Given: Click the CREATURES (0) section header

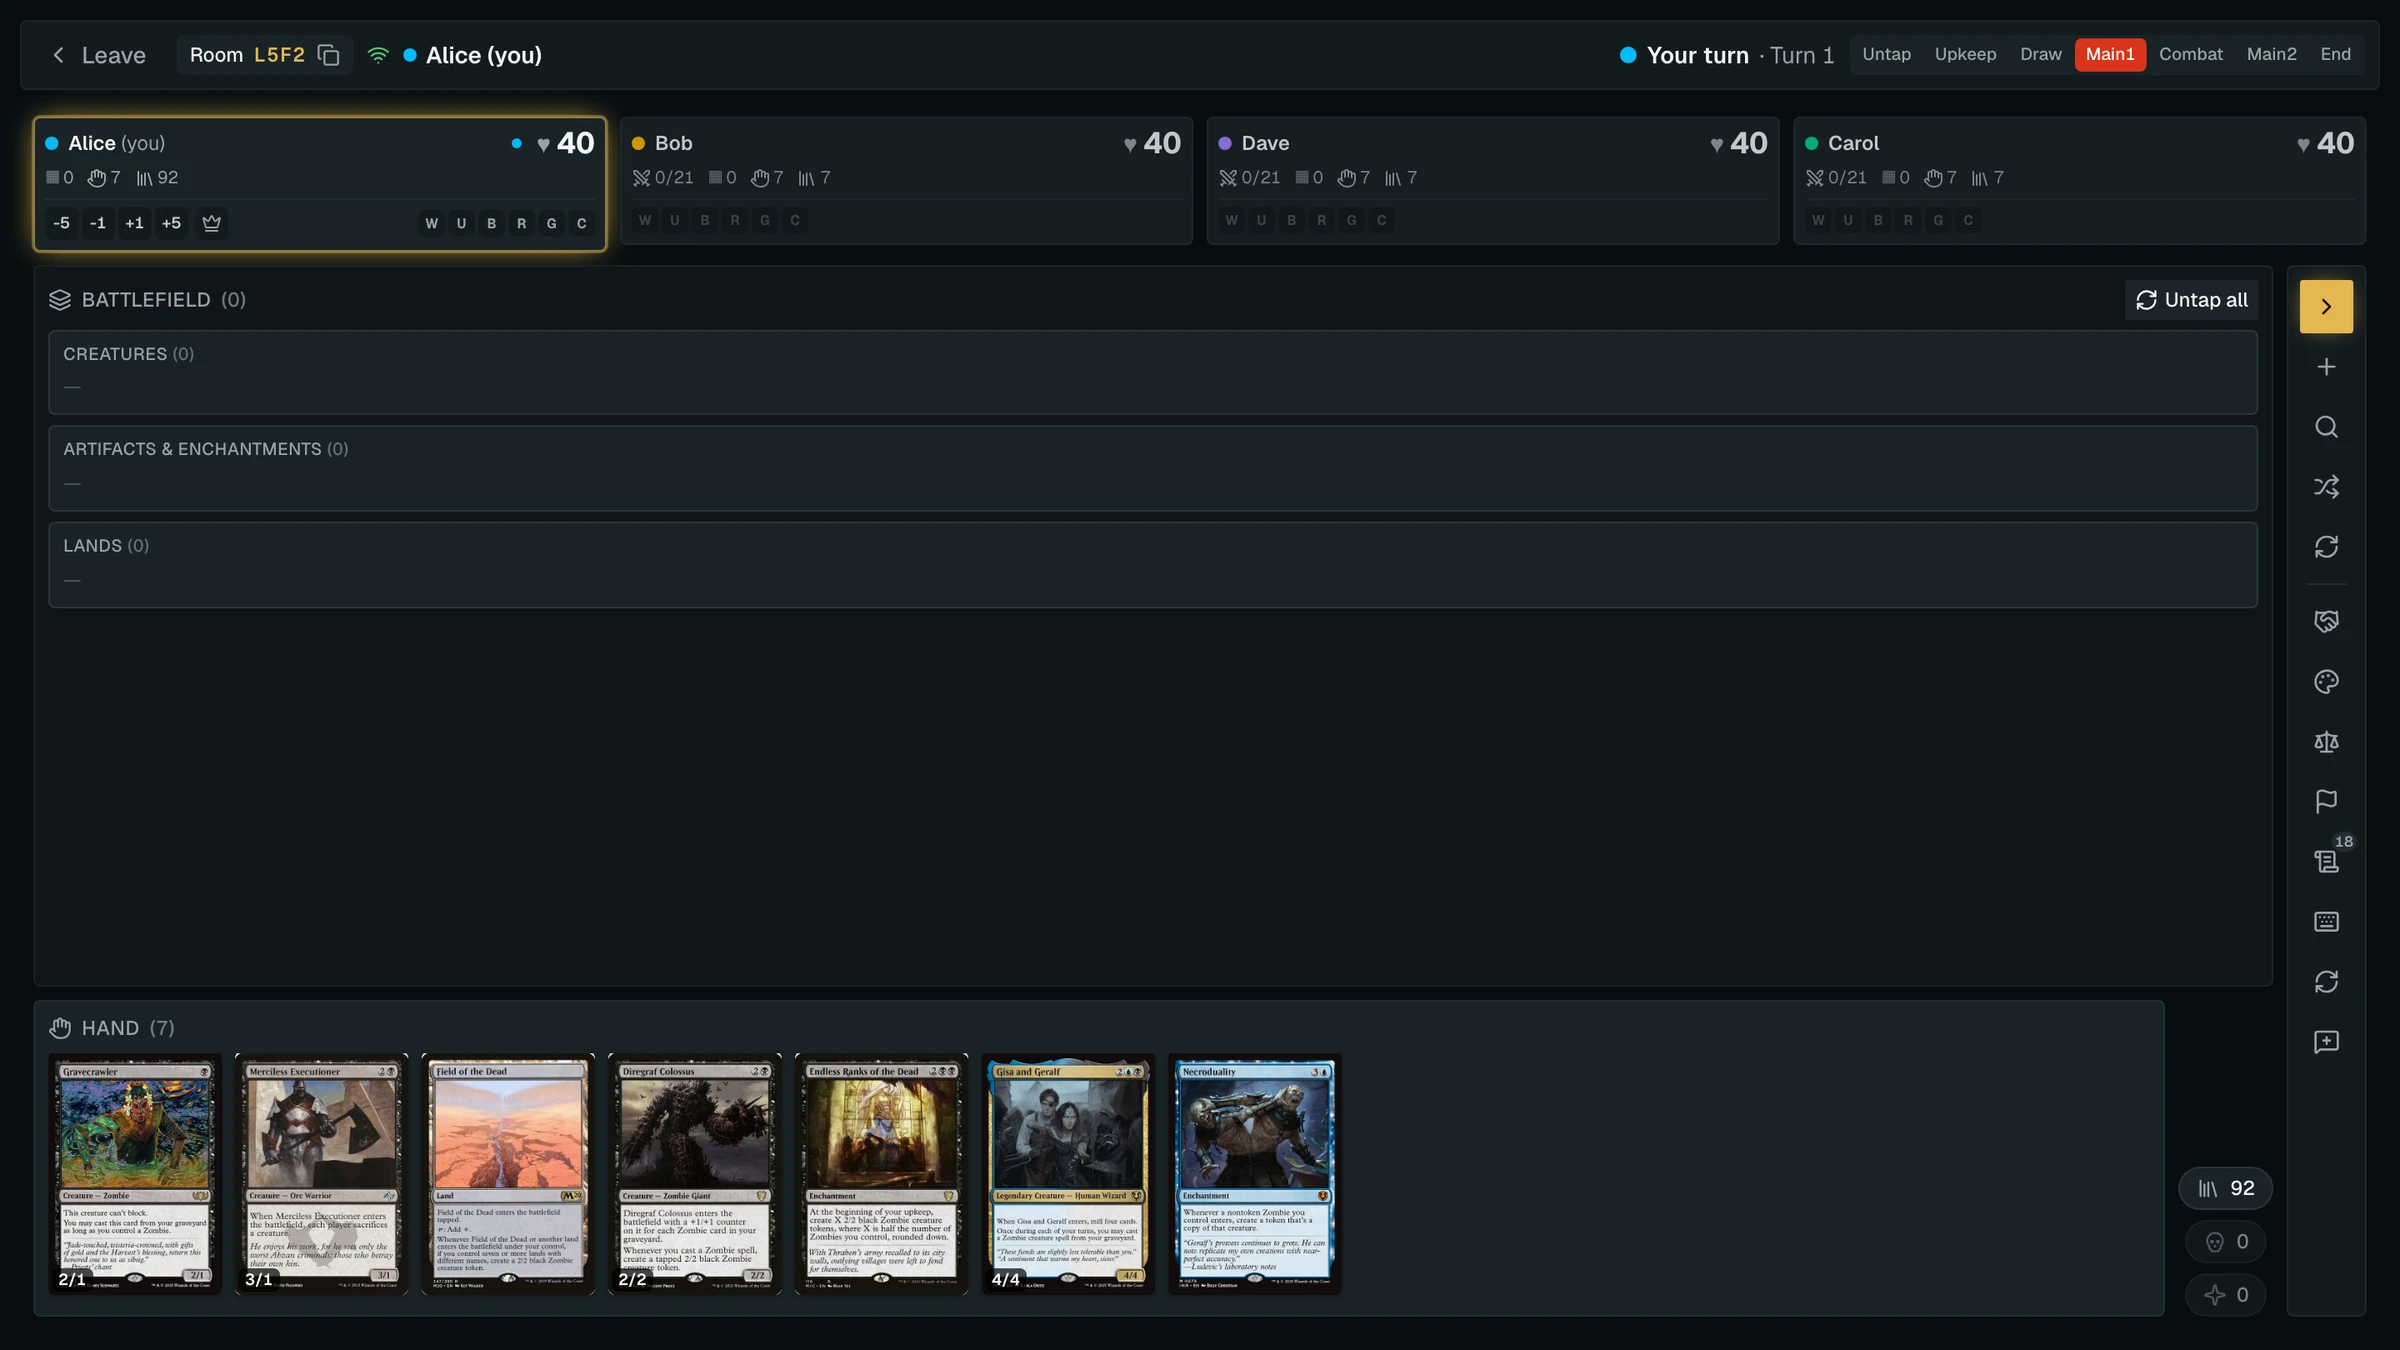Looking at the screenshot, I should coord(128,354).
